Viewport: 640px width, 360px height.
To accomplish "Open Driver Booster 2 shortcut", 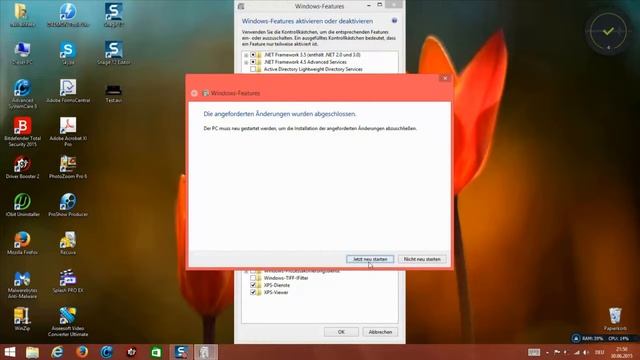I will (22, 167).
